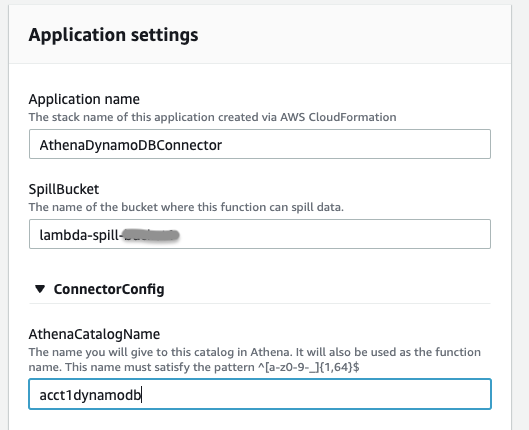
Task: Click the Application settings heading
Action: pos(113,35)
